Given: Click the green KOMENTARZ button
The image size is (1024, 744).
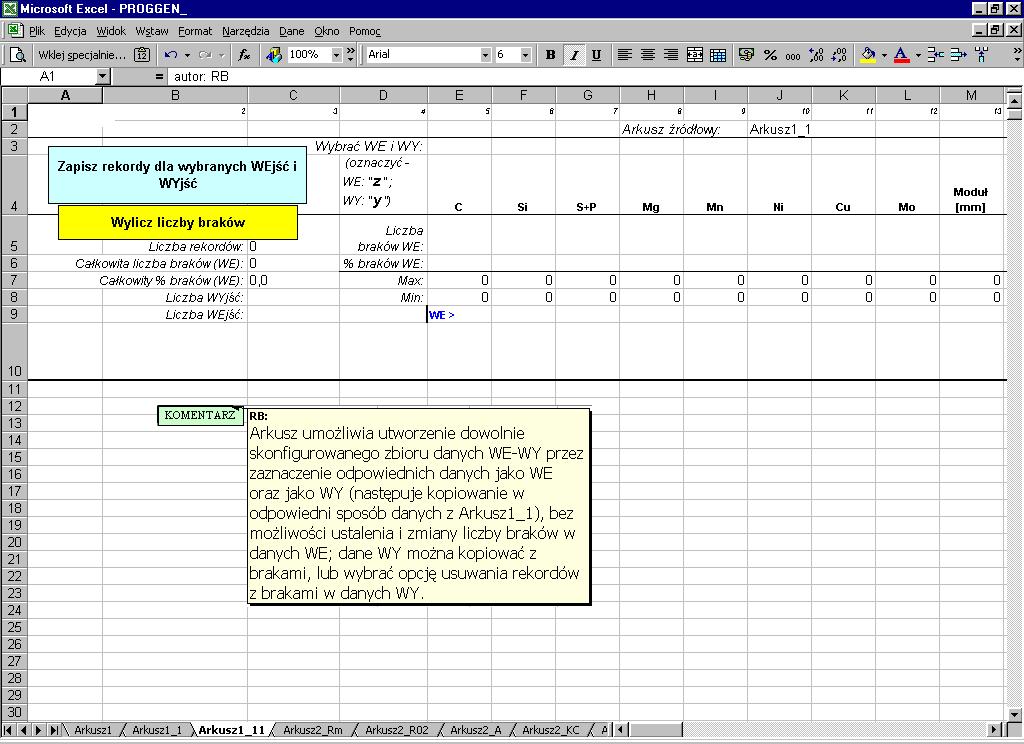Looking at the screenshot, I should 200,415.
